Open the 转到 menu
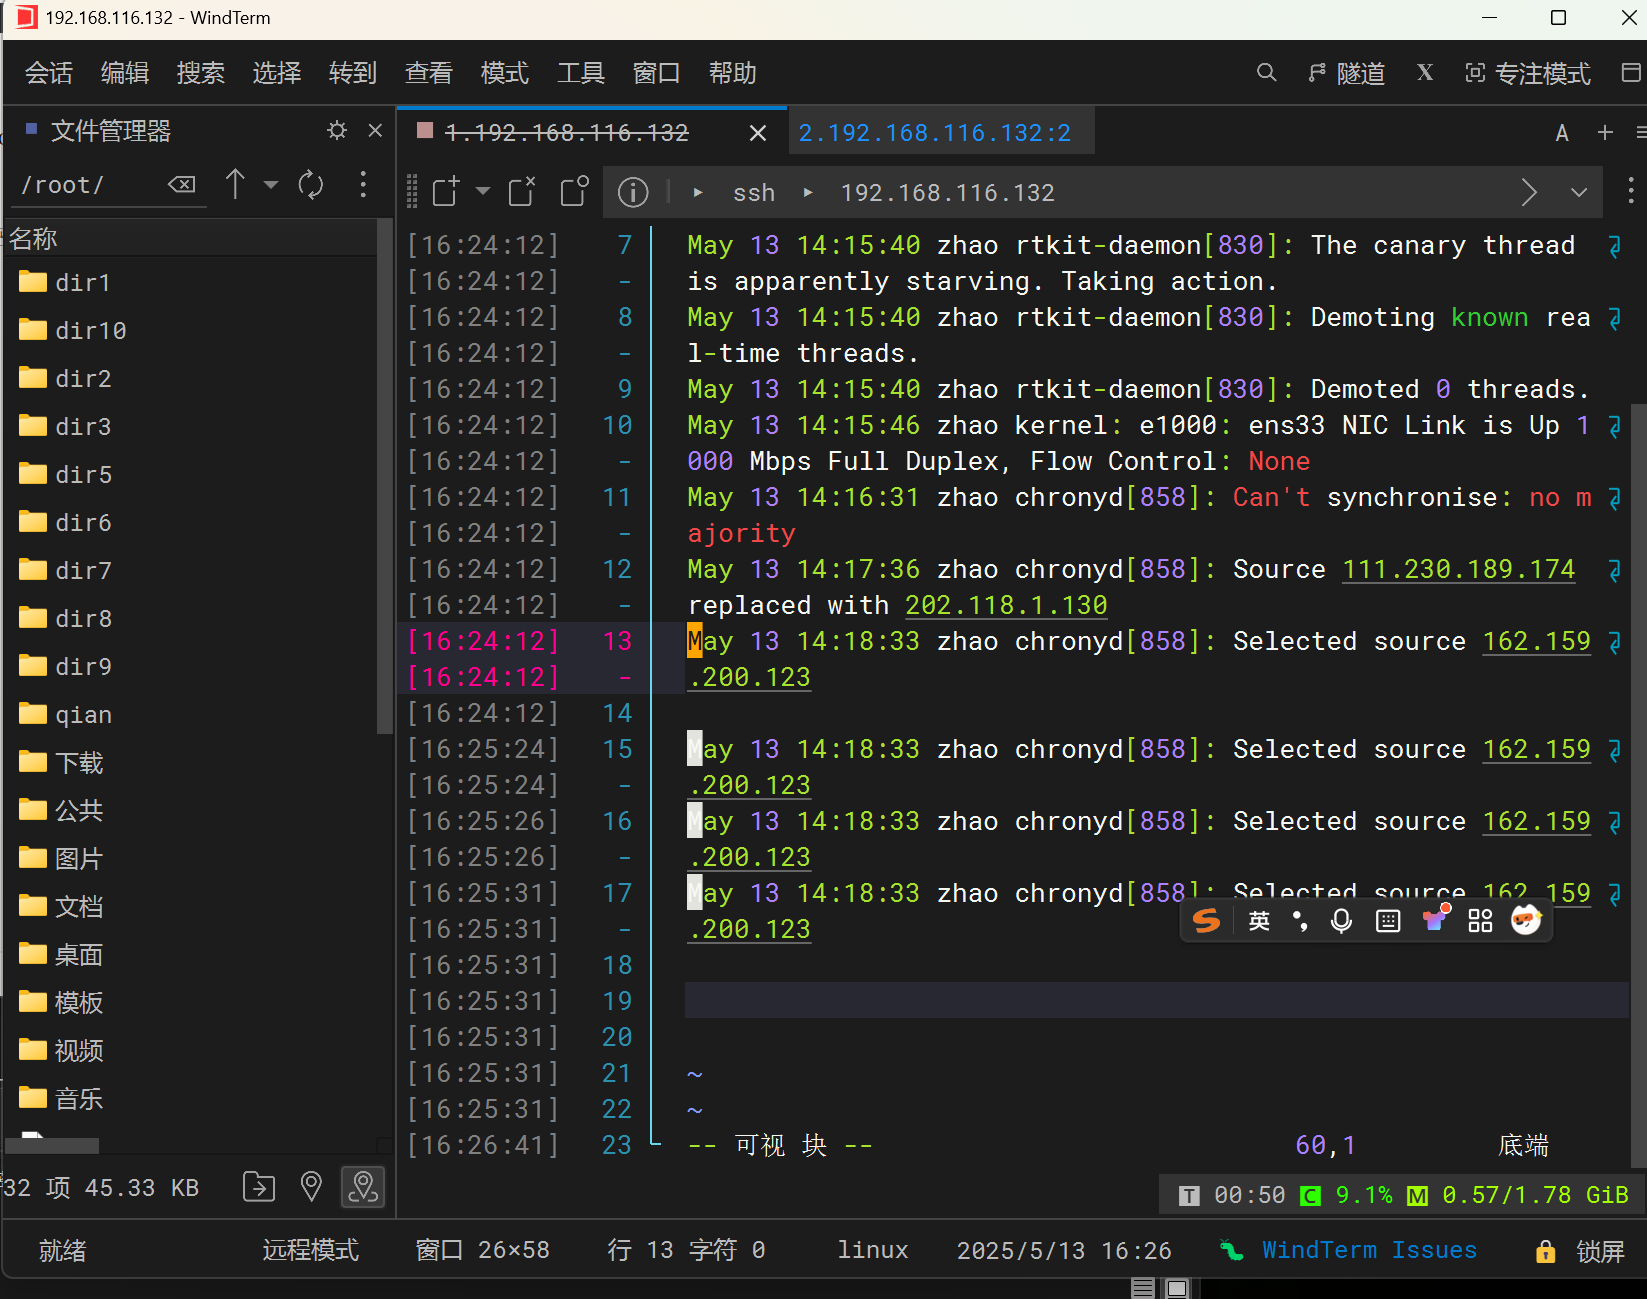1647x1299 pixels. (352, 73)
